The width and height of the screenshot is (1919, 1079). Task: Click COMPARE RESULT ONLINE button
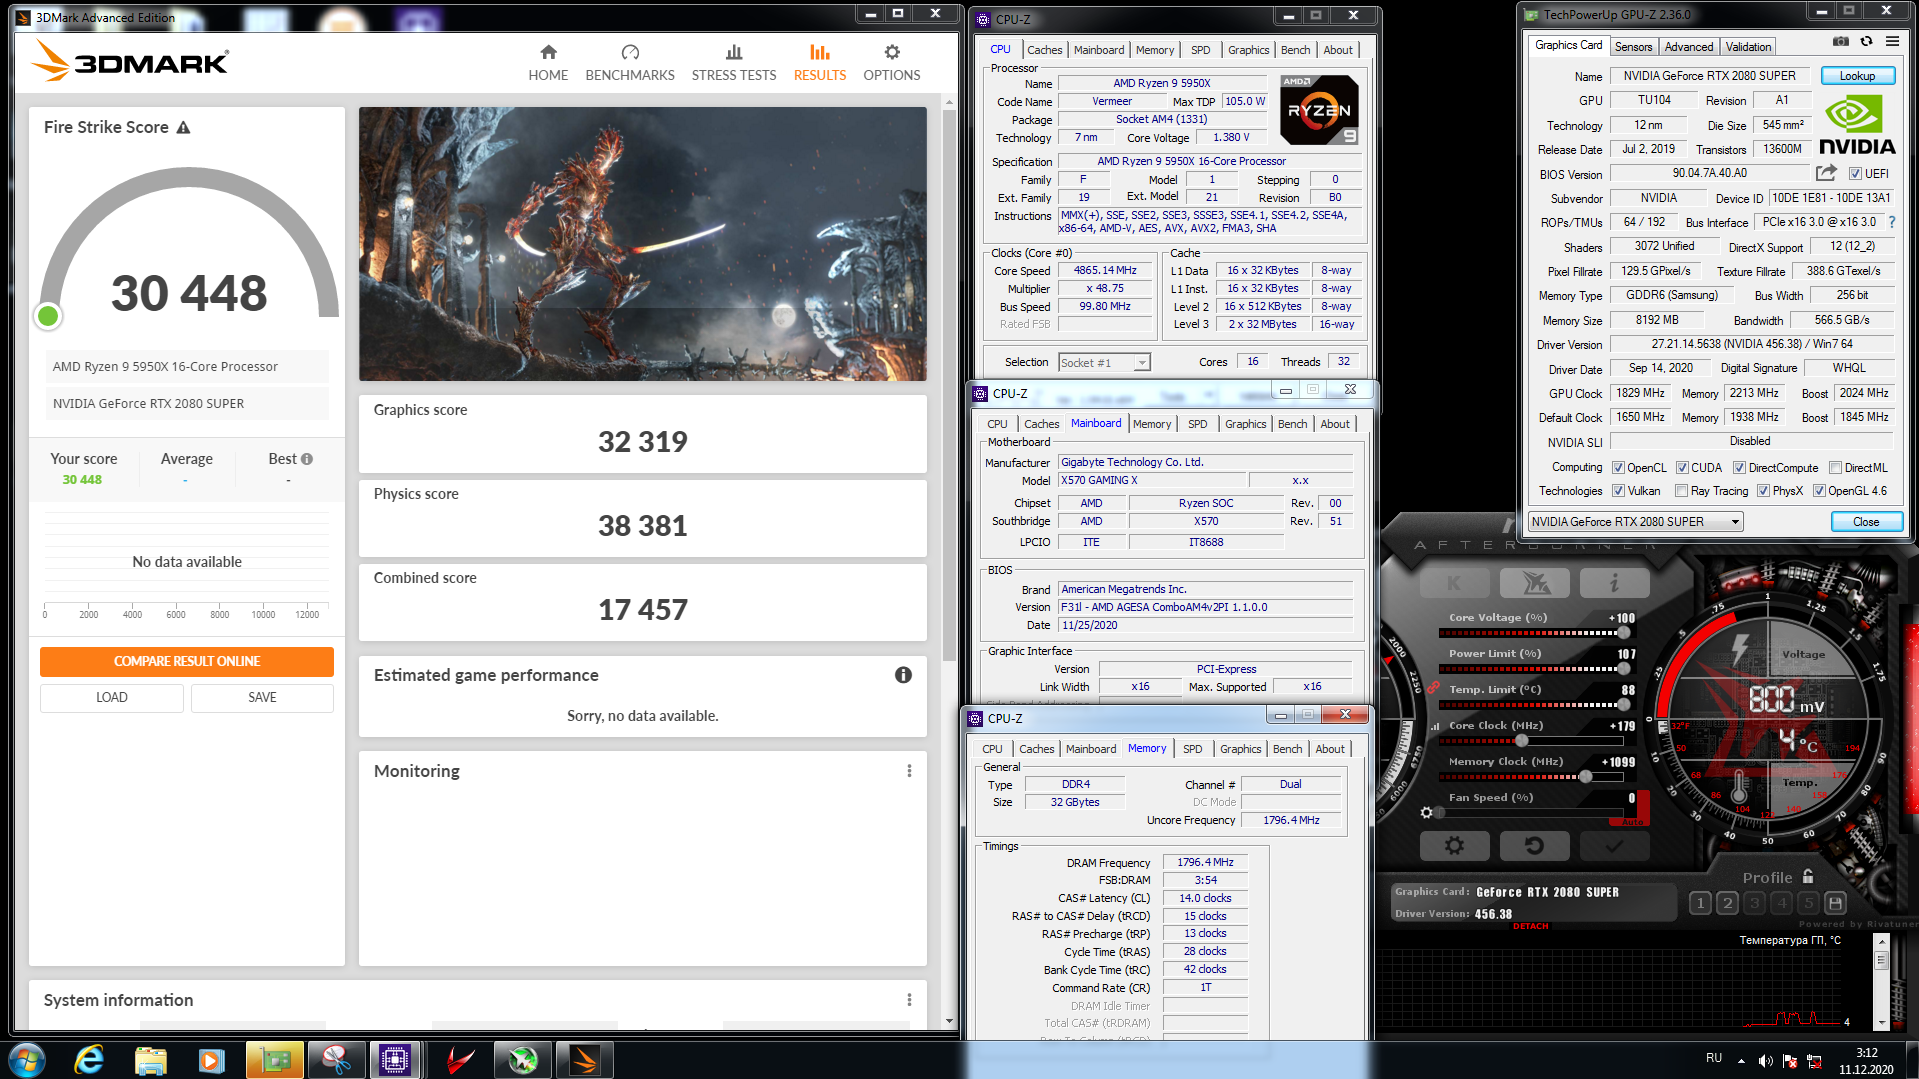[x=187, y=661]
